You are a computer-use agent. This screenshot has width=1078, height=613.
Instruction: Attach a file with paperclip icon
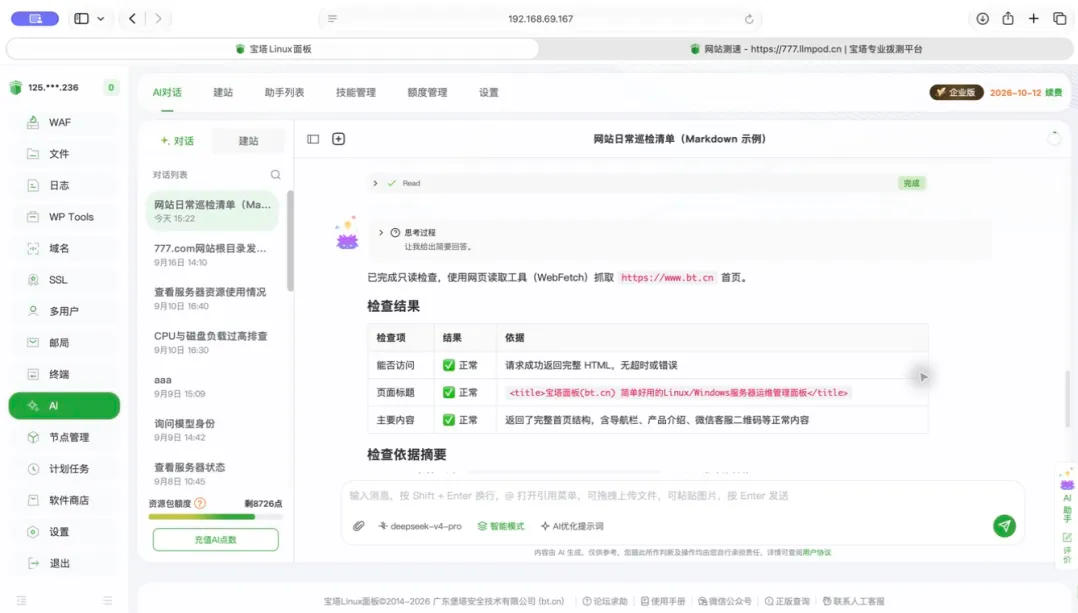tap(358, 526)
